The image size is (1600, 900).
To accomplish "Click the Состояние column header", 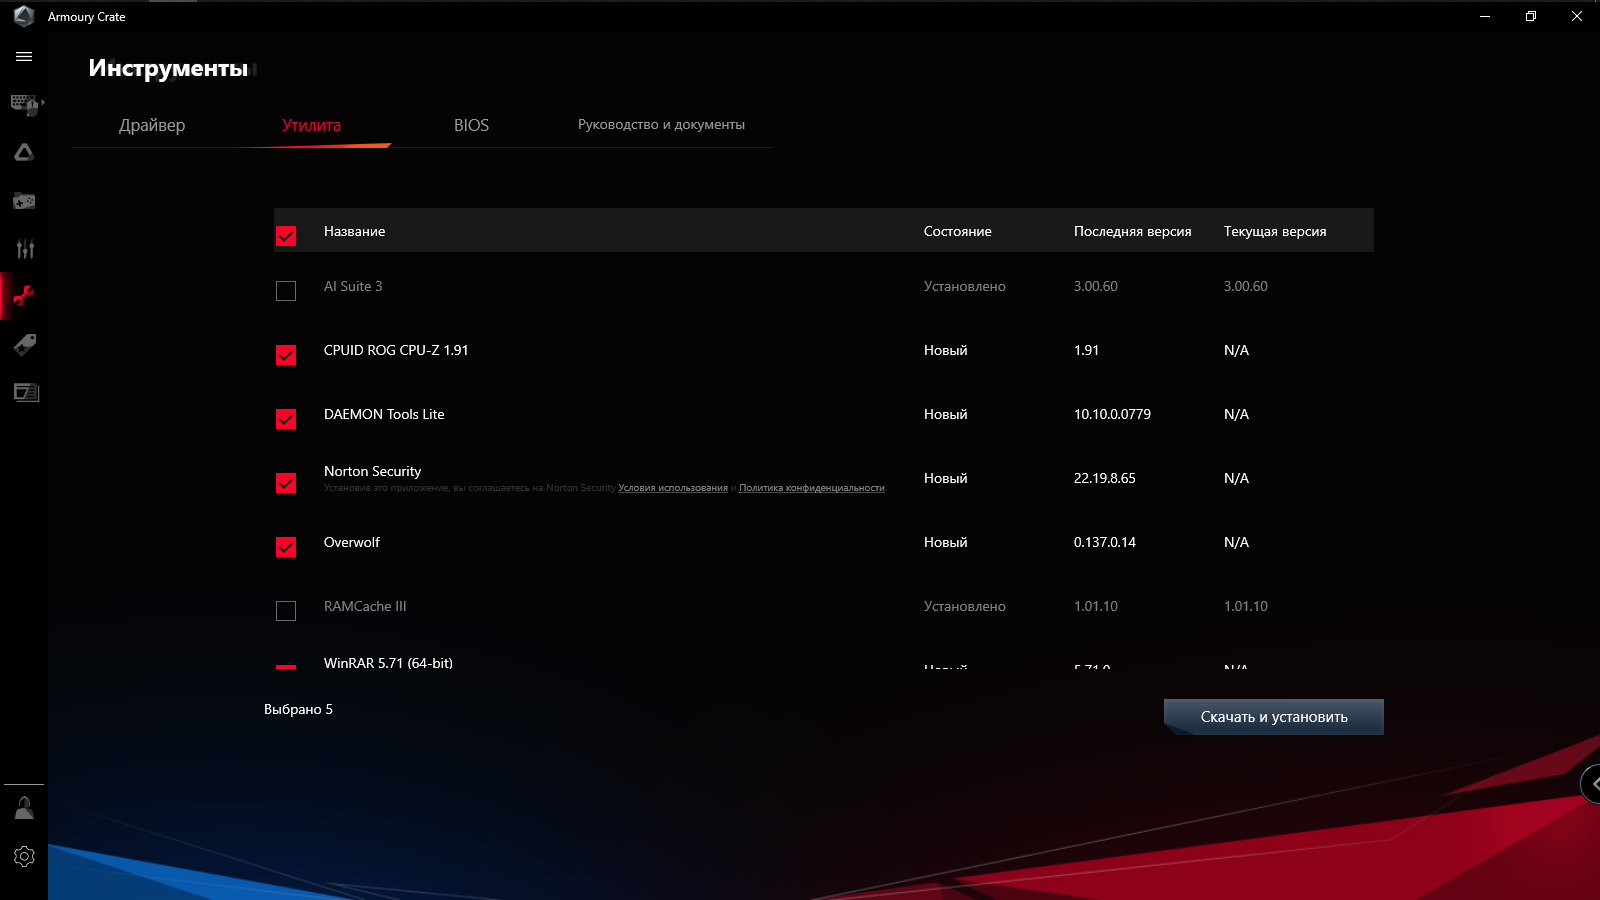I will click(x=957, y=231).
